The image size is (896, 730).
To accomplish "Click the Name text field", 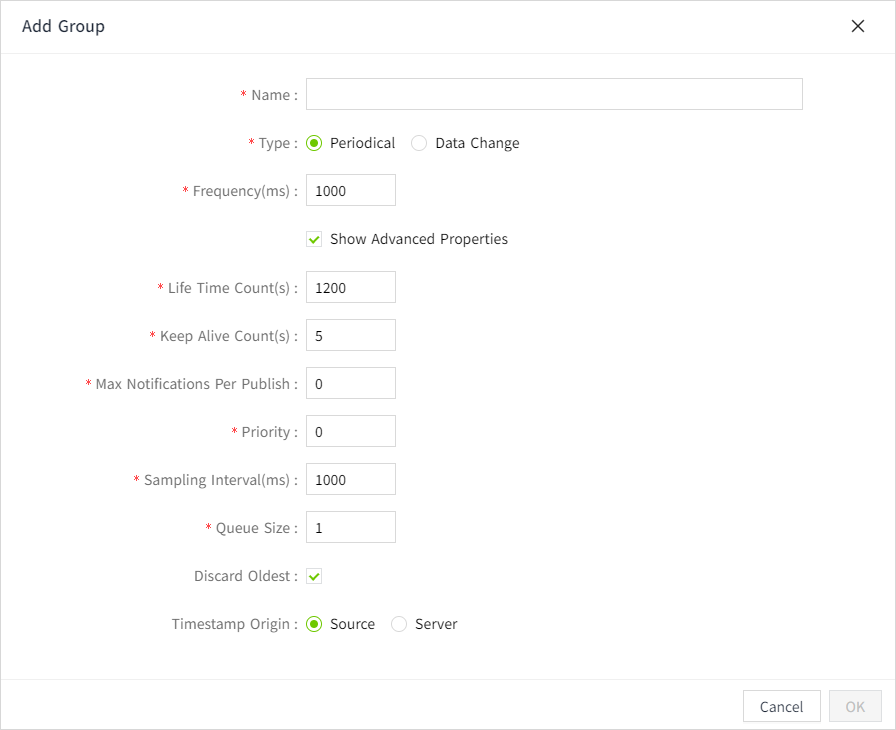I will [x=554, y=94].
